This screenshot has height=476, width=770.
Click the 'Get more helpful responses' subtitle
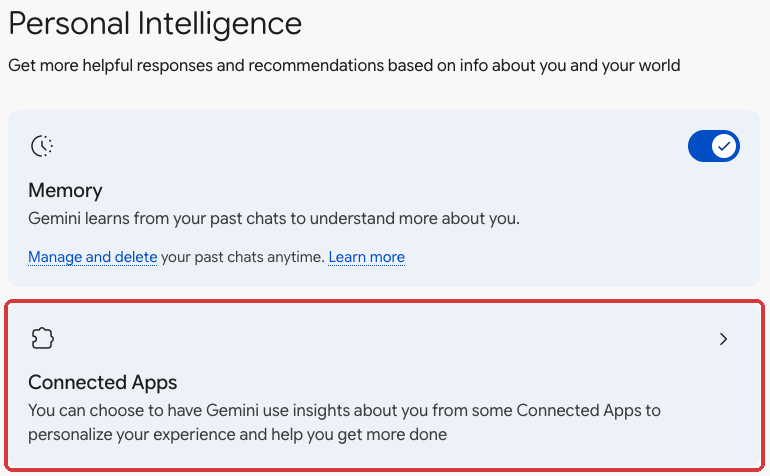click(x=344, y=65)
